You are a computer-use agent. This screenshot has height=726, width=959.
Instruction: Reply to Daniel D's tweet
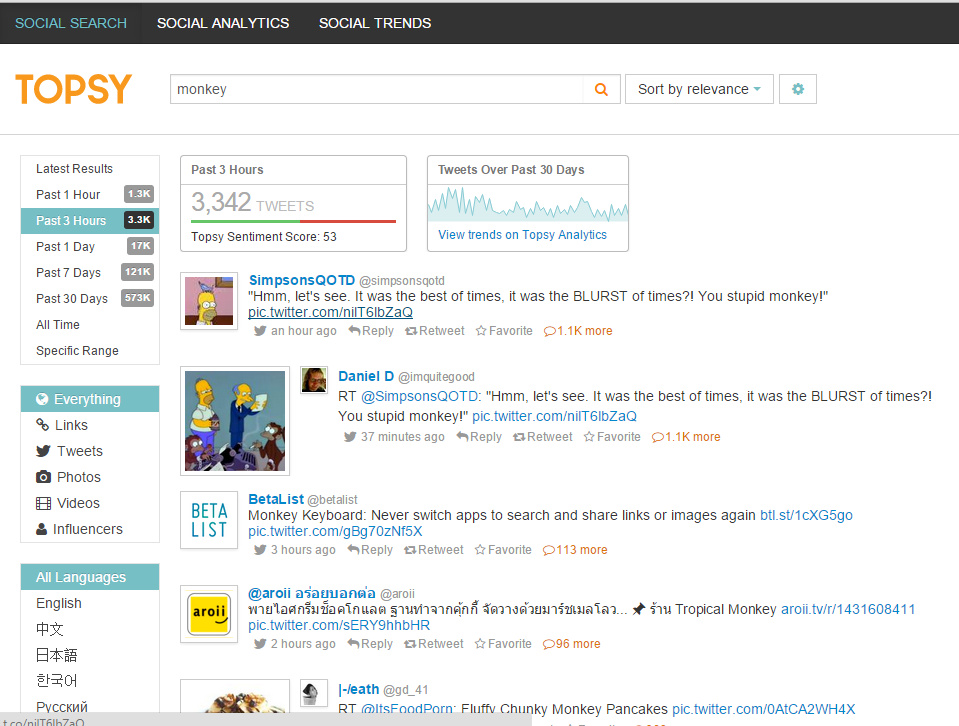(x=479, y=437)
